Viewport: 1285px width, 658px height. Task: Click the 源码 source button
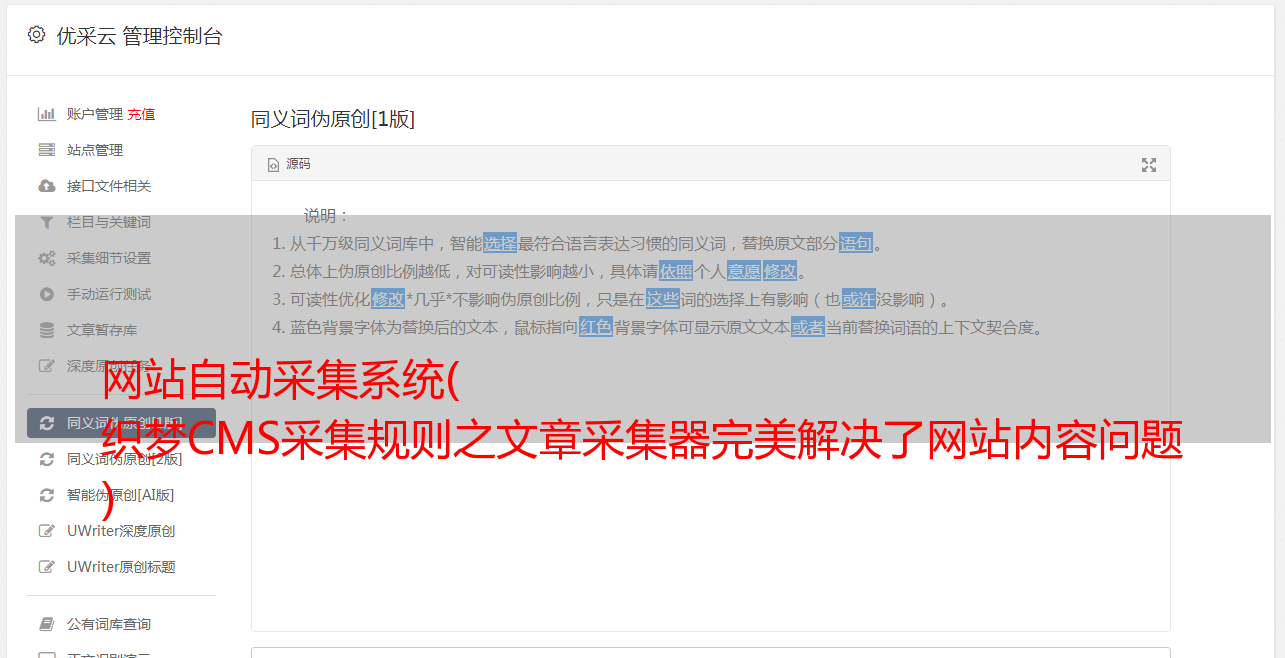tap(289, 164)
